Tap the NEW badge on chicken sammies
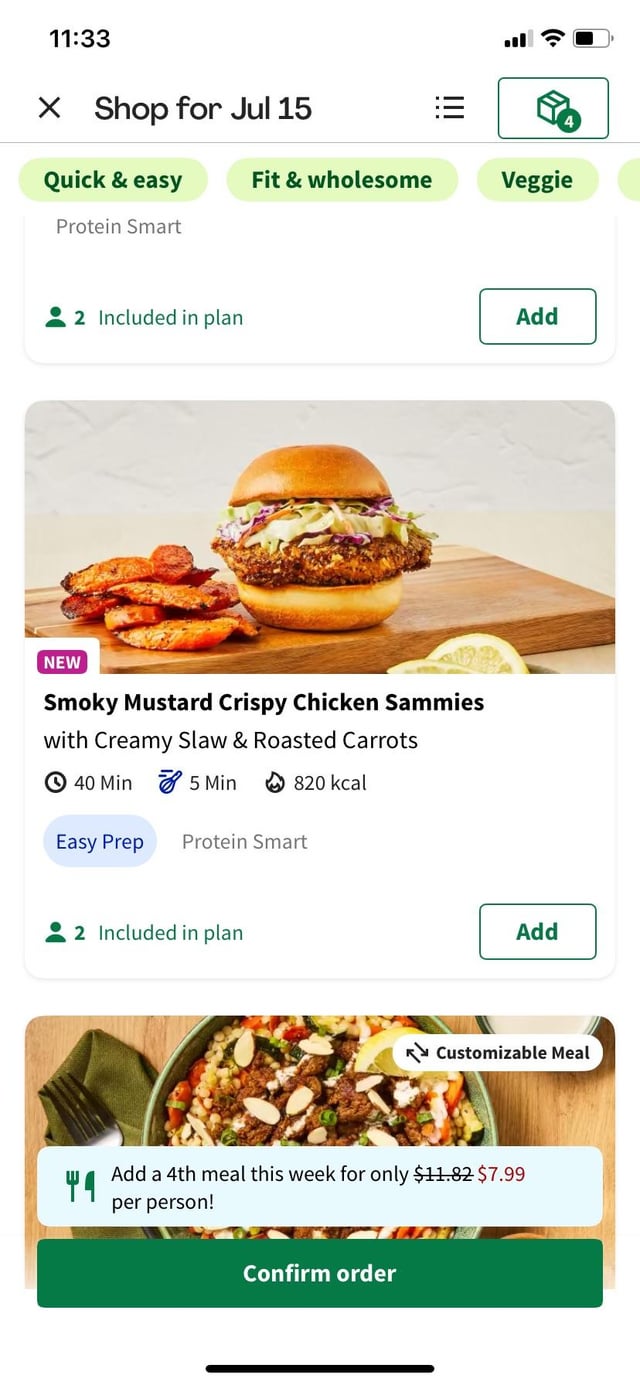The width and height of the screenshot is (640, 1385). tap(62, 662)
